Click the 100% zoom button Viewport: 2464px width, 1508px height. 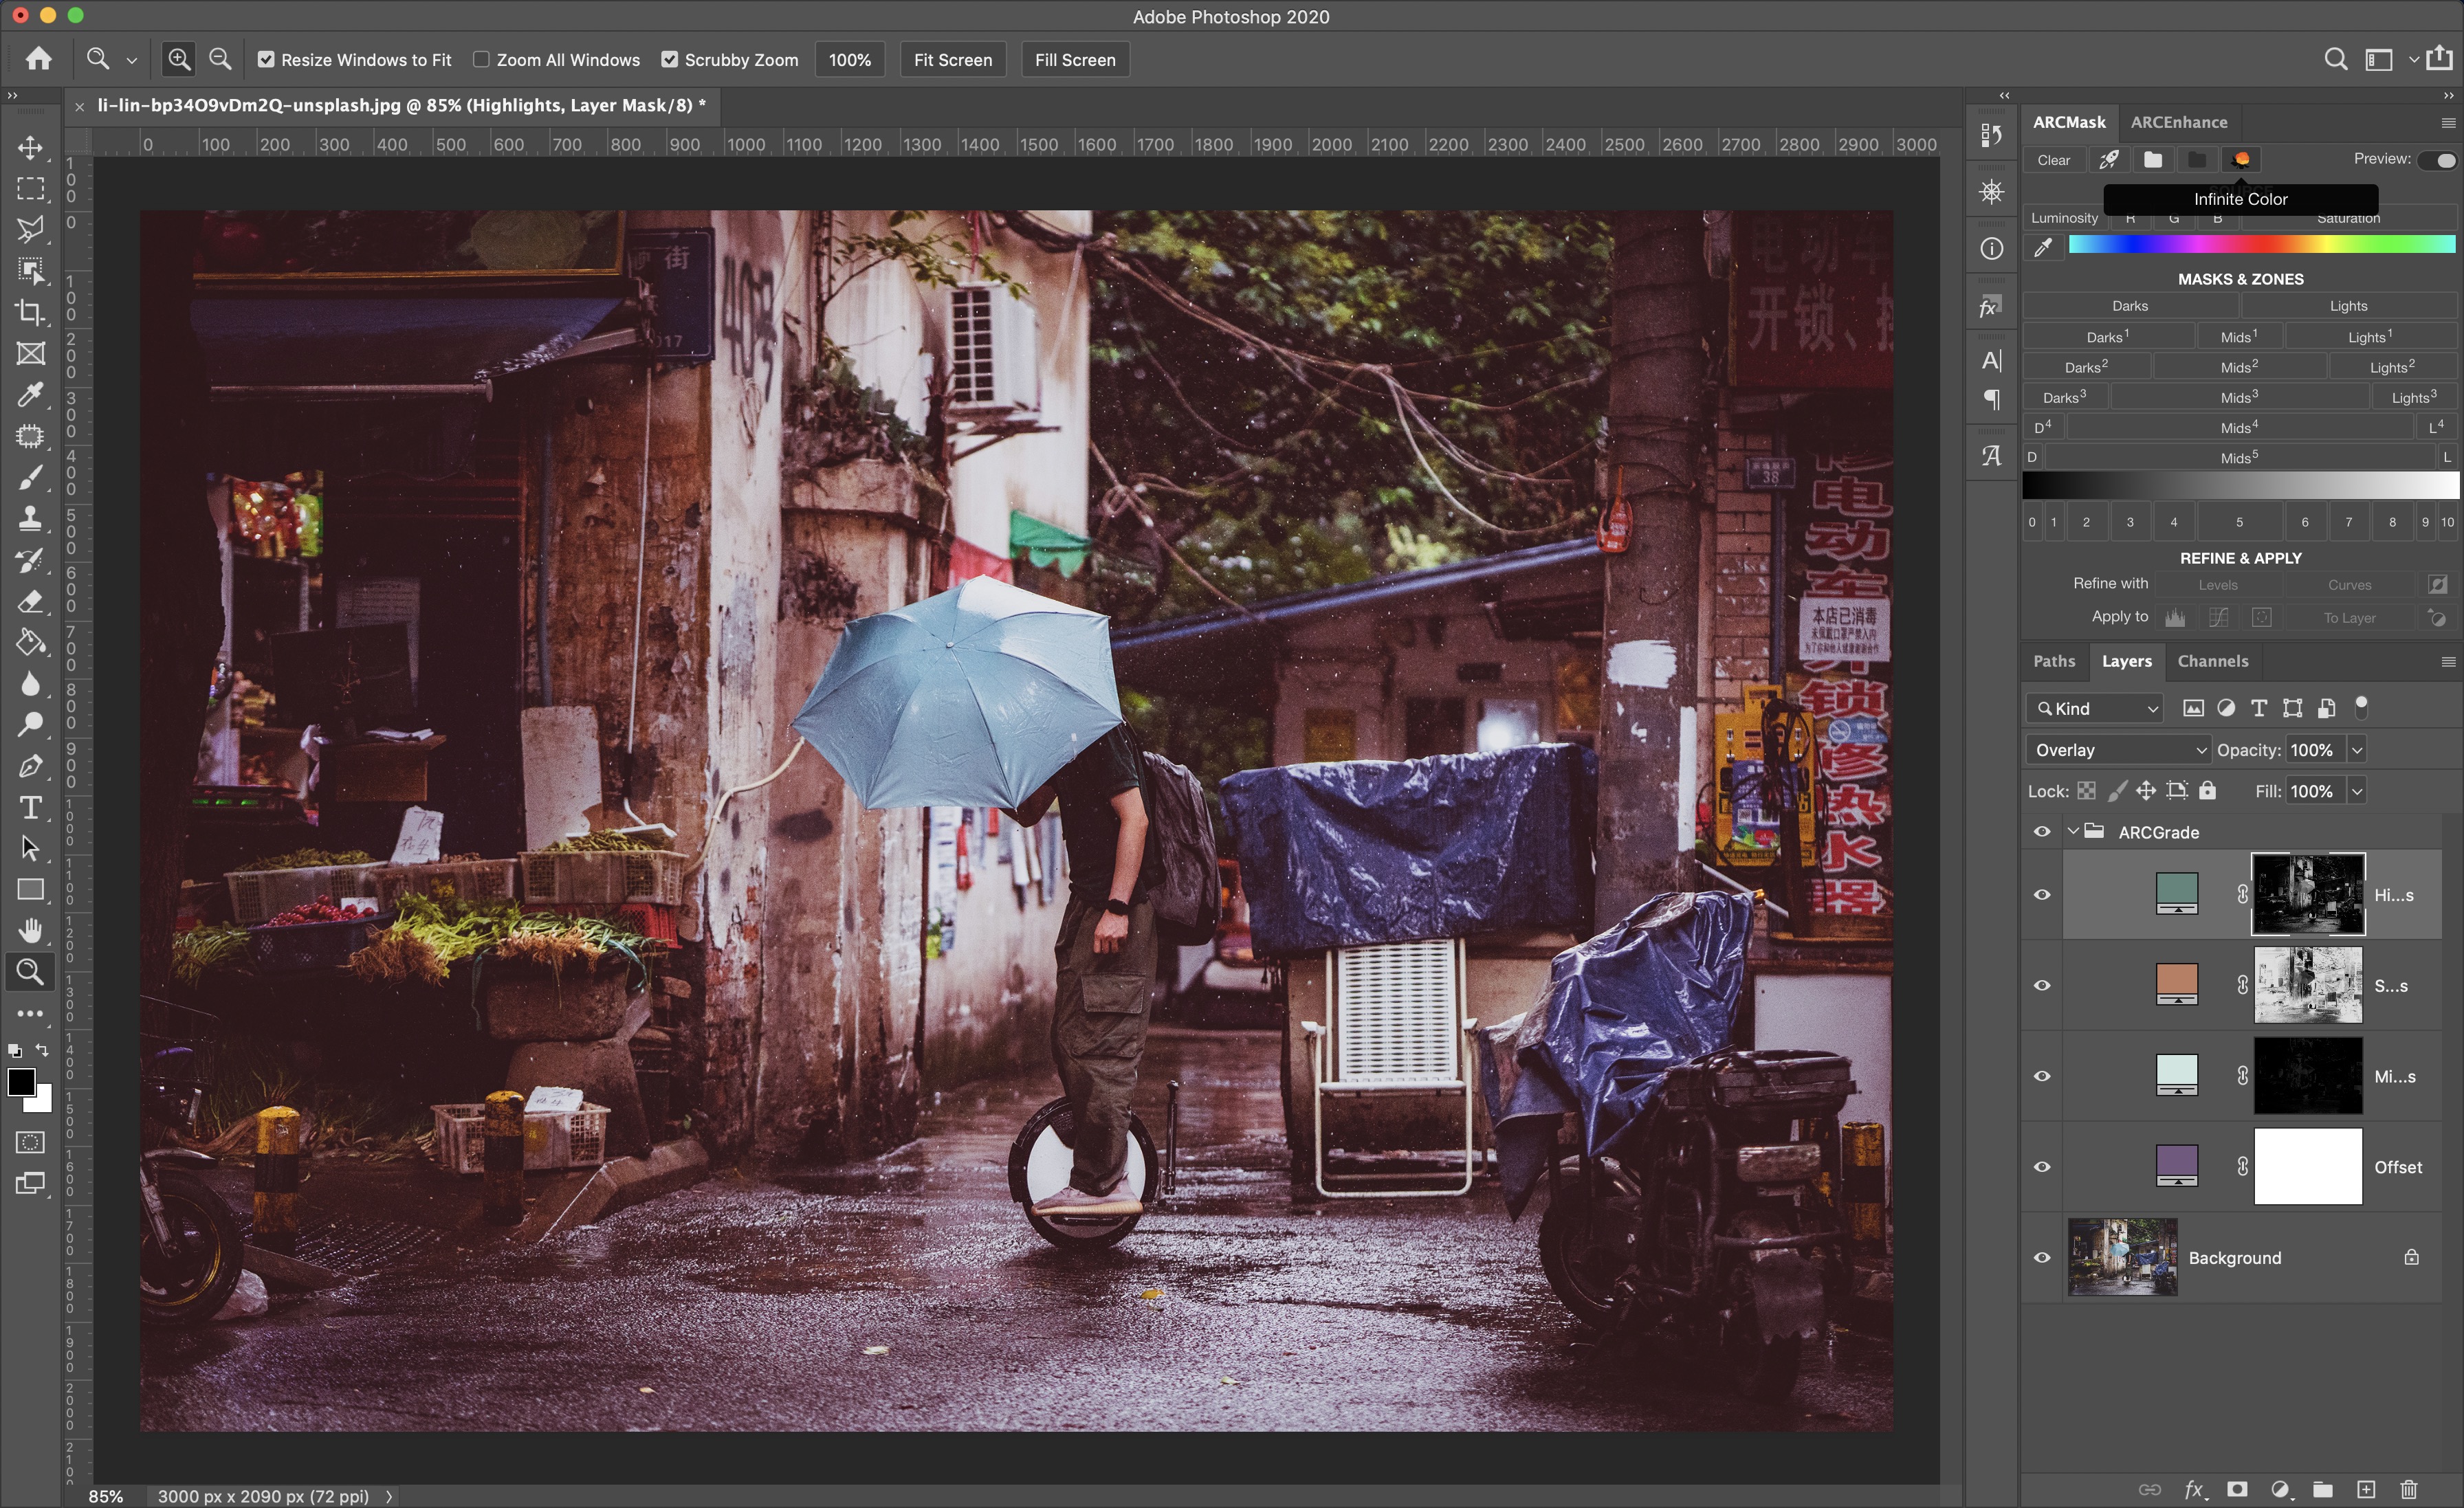tap(849, 60)
